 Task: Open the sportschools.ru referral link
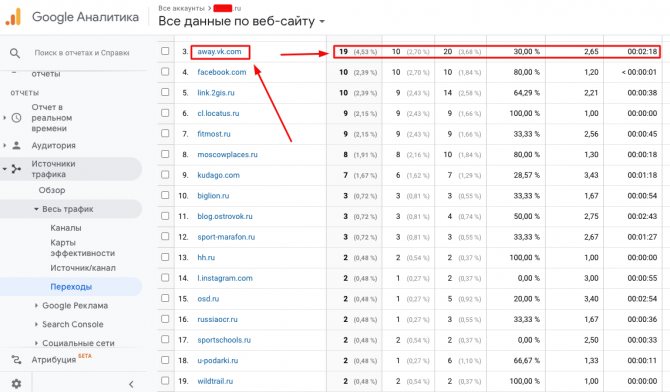pyautogui.click(x=224, y=340)
